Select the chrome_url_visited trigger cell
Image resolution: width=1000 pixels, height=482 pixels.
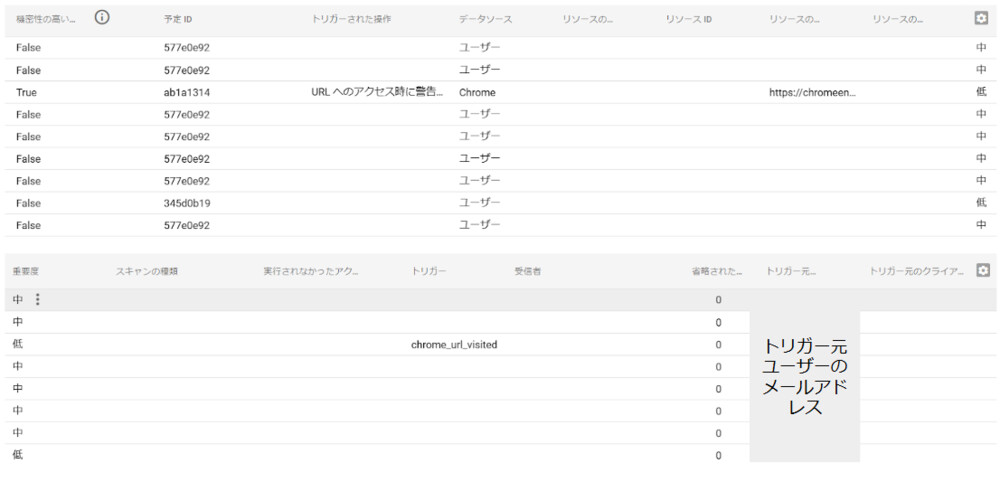pyautogui.click(x=454, y=344)
